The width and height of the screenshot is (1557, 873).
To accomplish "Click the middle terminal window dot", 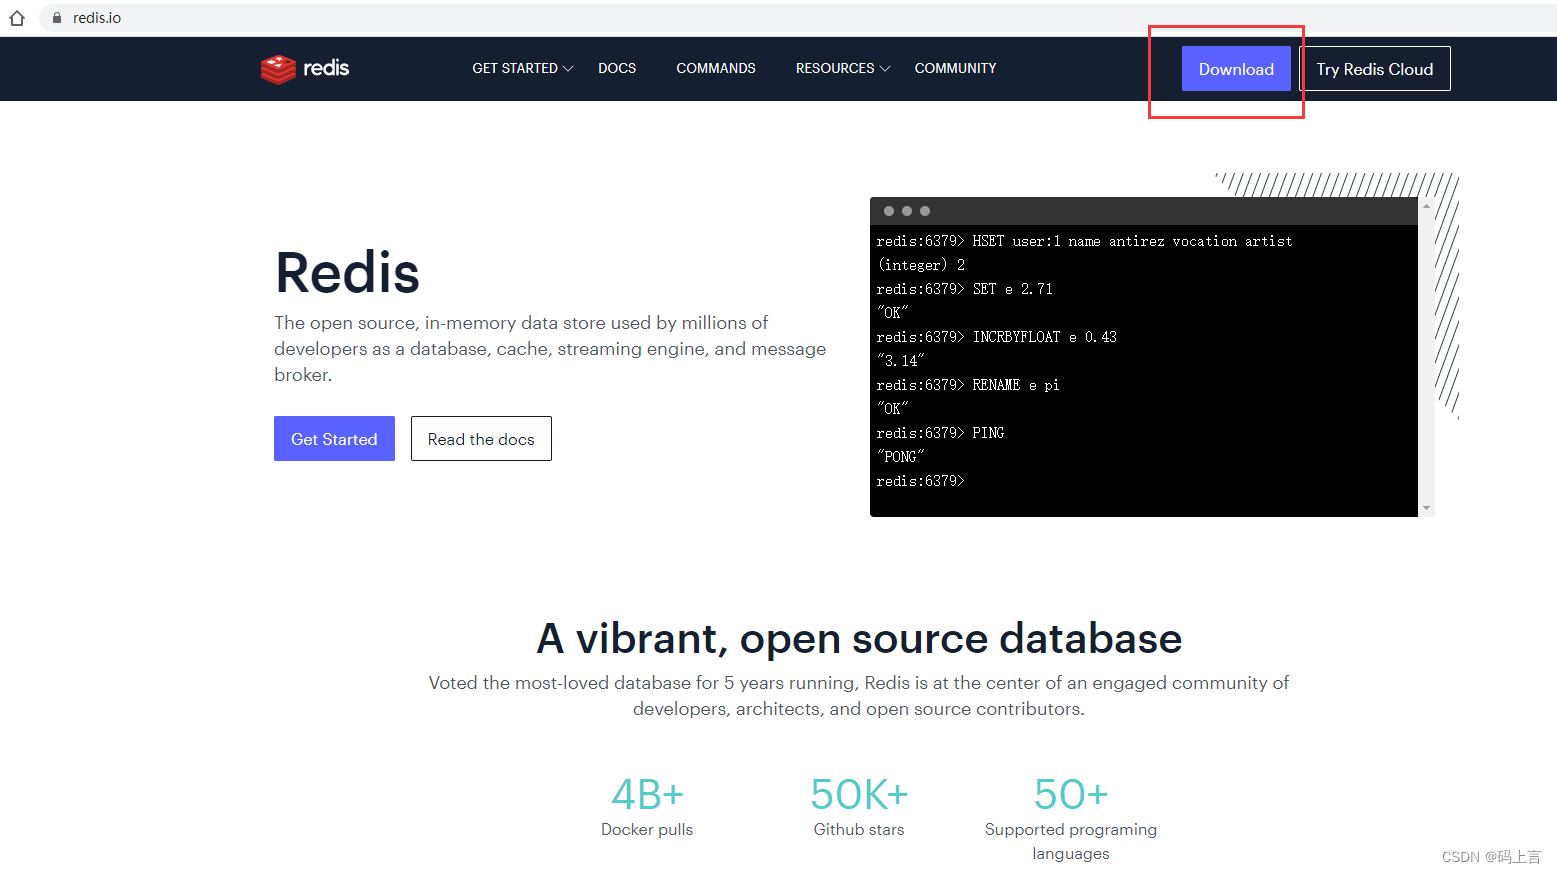I will coord(907,211).
